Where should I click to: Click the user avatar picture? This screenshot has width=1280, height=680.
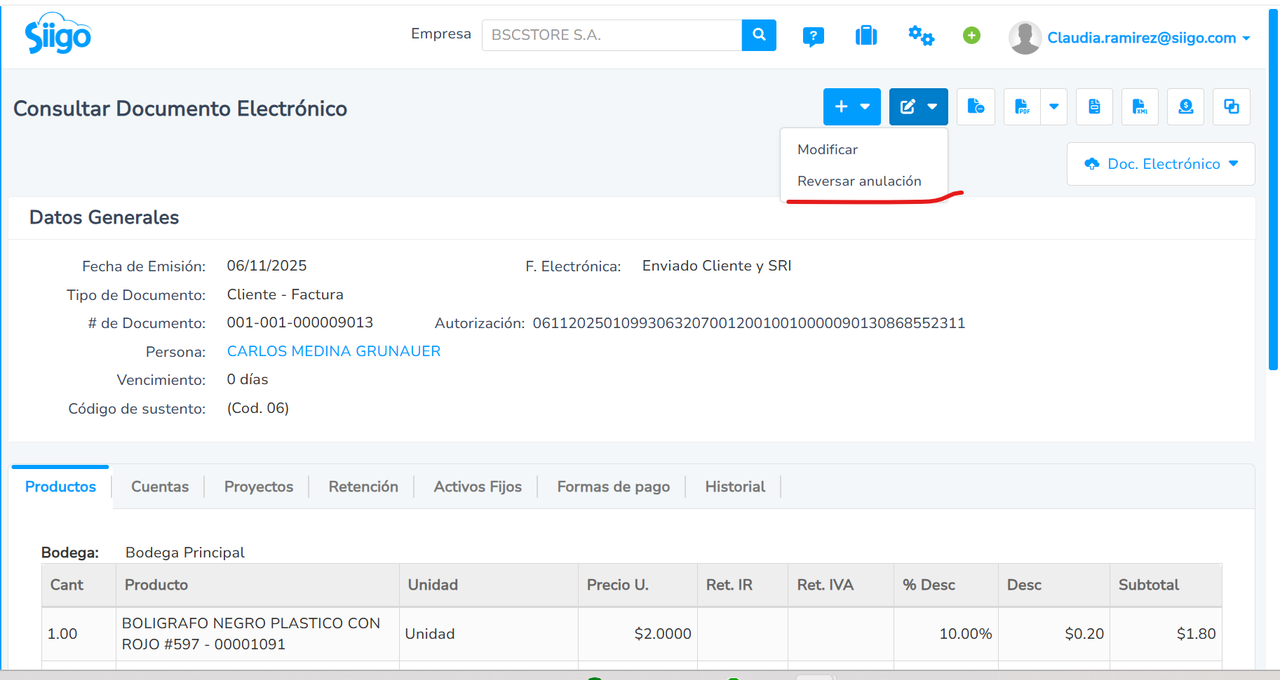pyautogui.click(x=1025, y=38)
